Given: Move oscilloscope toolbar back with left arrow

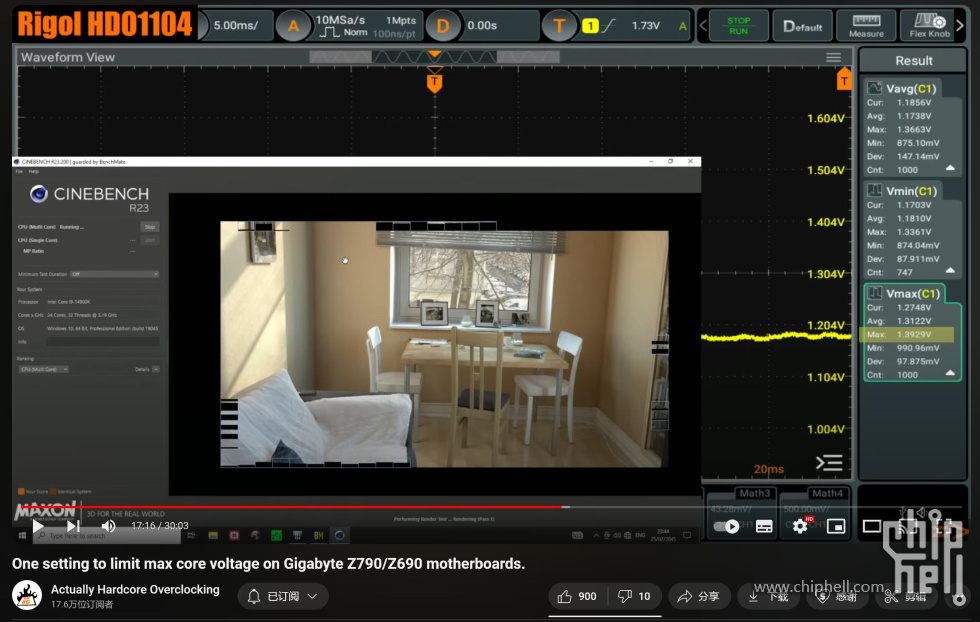Looking at the screenshot, I should click(703, 26).
